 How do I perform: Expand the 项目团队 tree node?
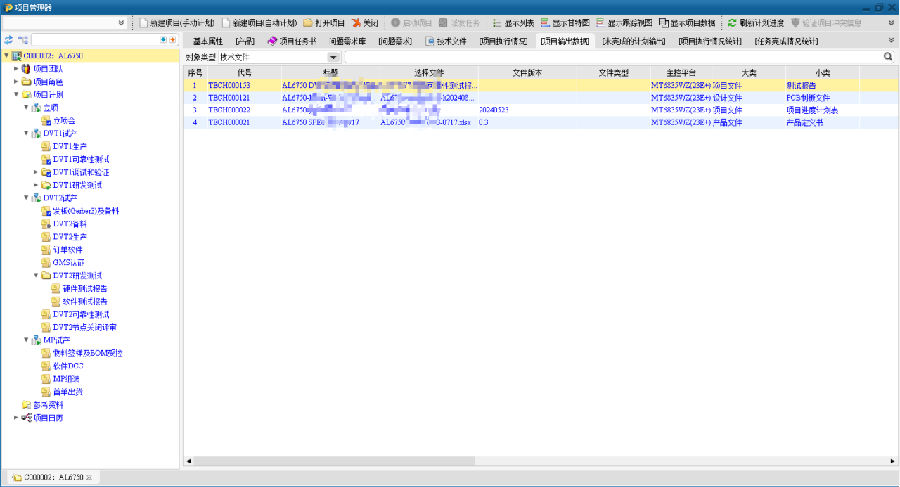click(16, 68)
